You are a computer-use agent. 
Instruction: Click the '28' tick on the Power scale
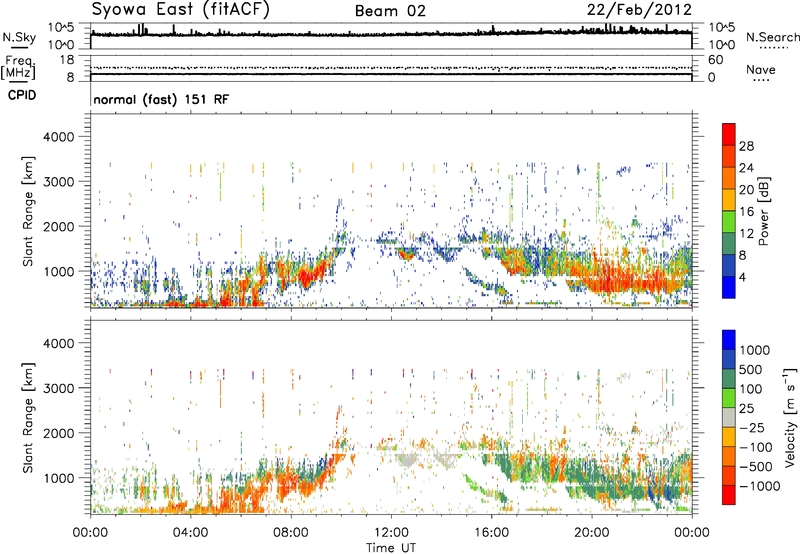tap(746, 146)
